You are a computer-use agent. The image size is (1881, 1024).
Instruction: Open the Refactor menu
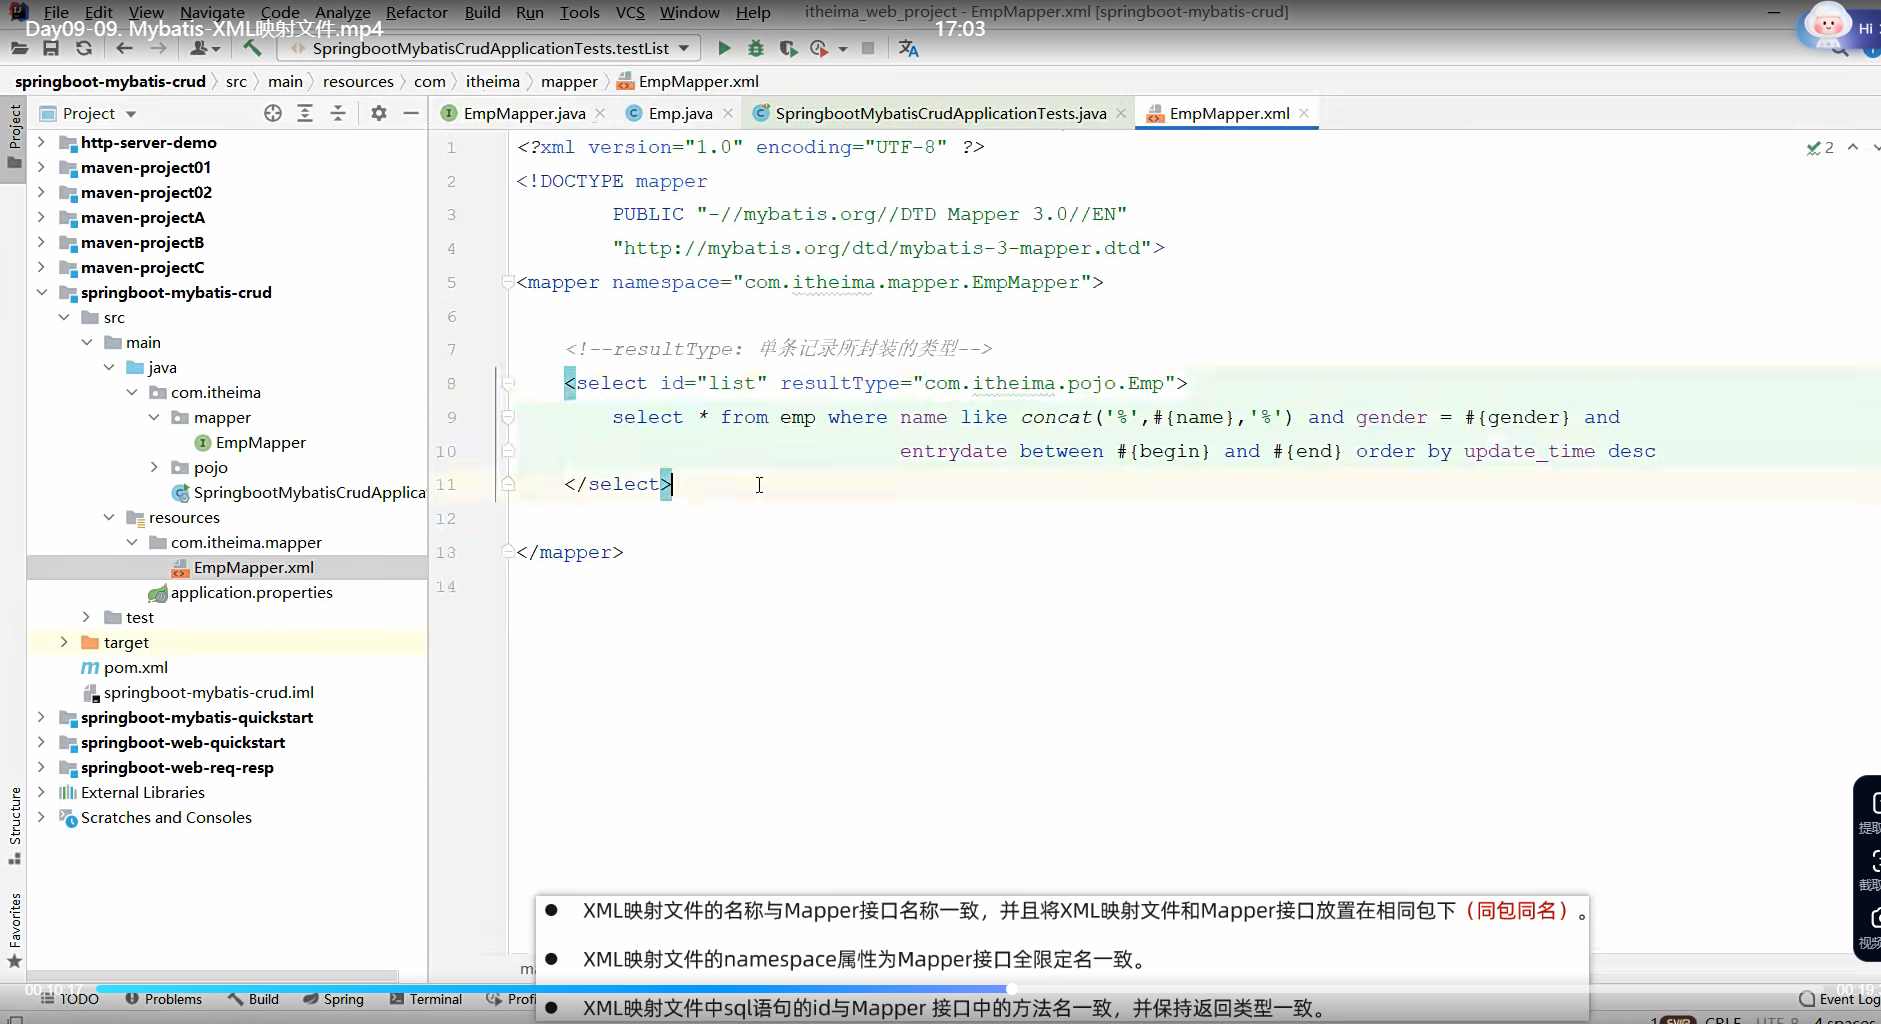click(x=416, y=12)
